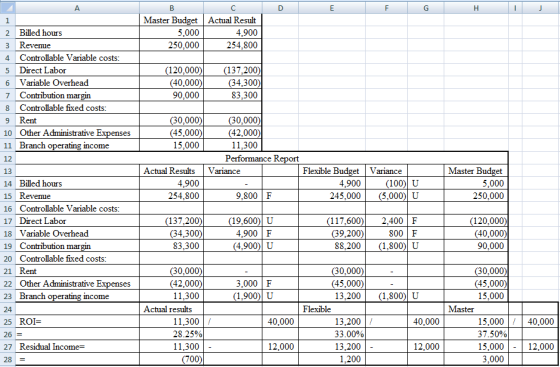Click the 28.25% ROI result
Image resolution: width=560 pixels, height=367 pixels.
pos(171,334)
